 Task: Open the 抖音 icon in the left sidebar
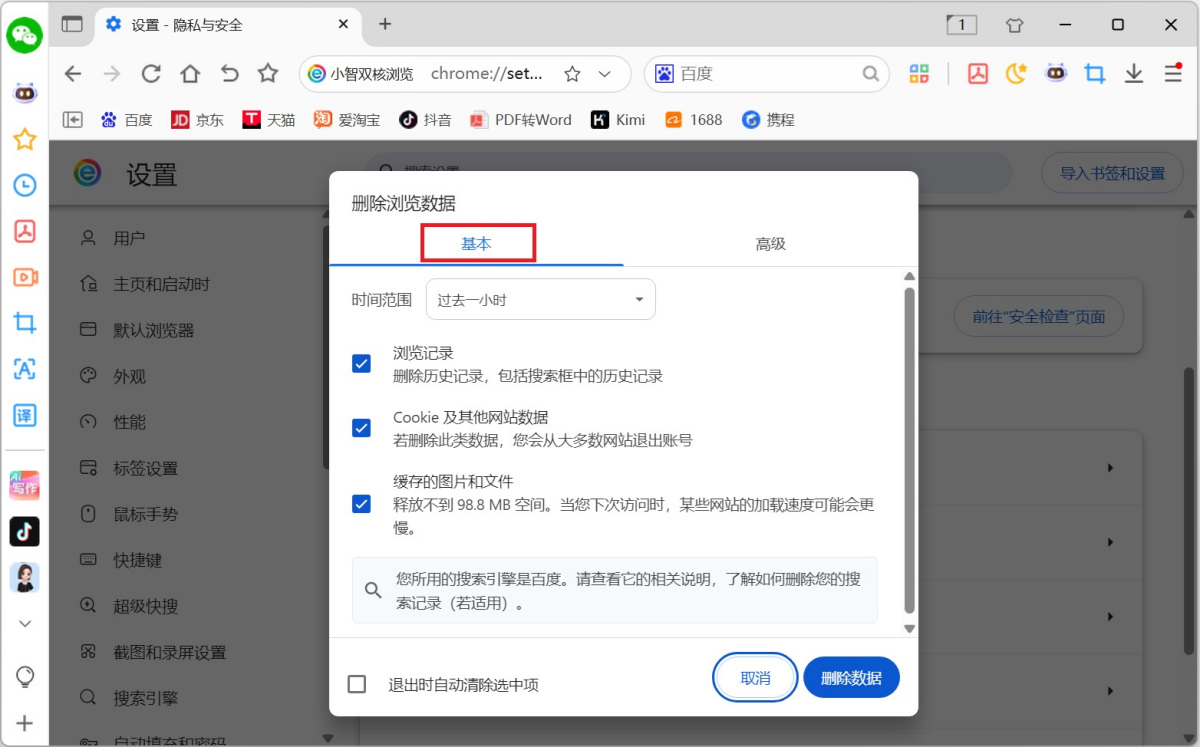coord(24,531)
